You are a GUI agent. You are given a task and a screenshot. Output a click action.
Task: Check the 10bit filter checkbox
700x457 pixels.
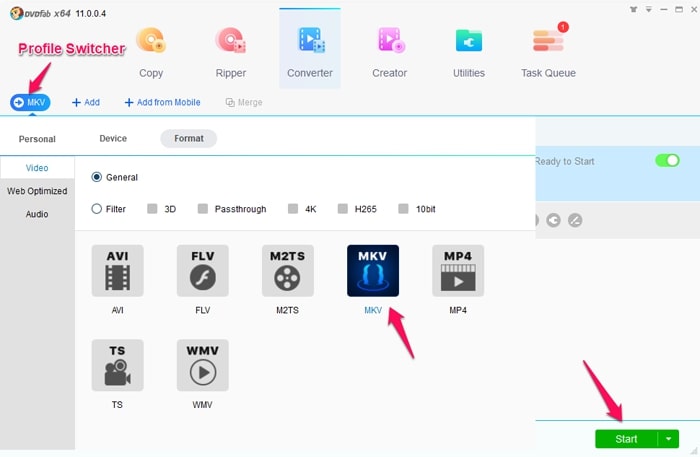click(403, 208)
